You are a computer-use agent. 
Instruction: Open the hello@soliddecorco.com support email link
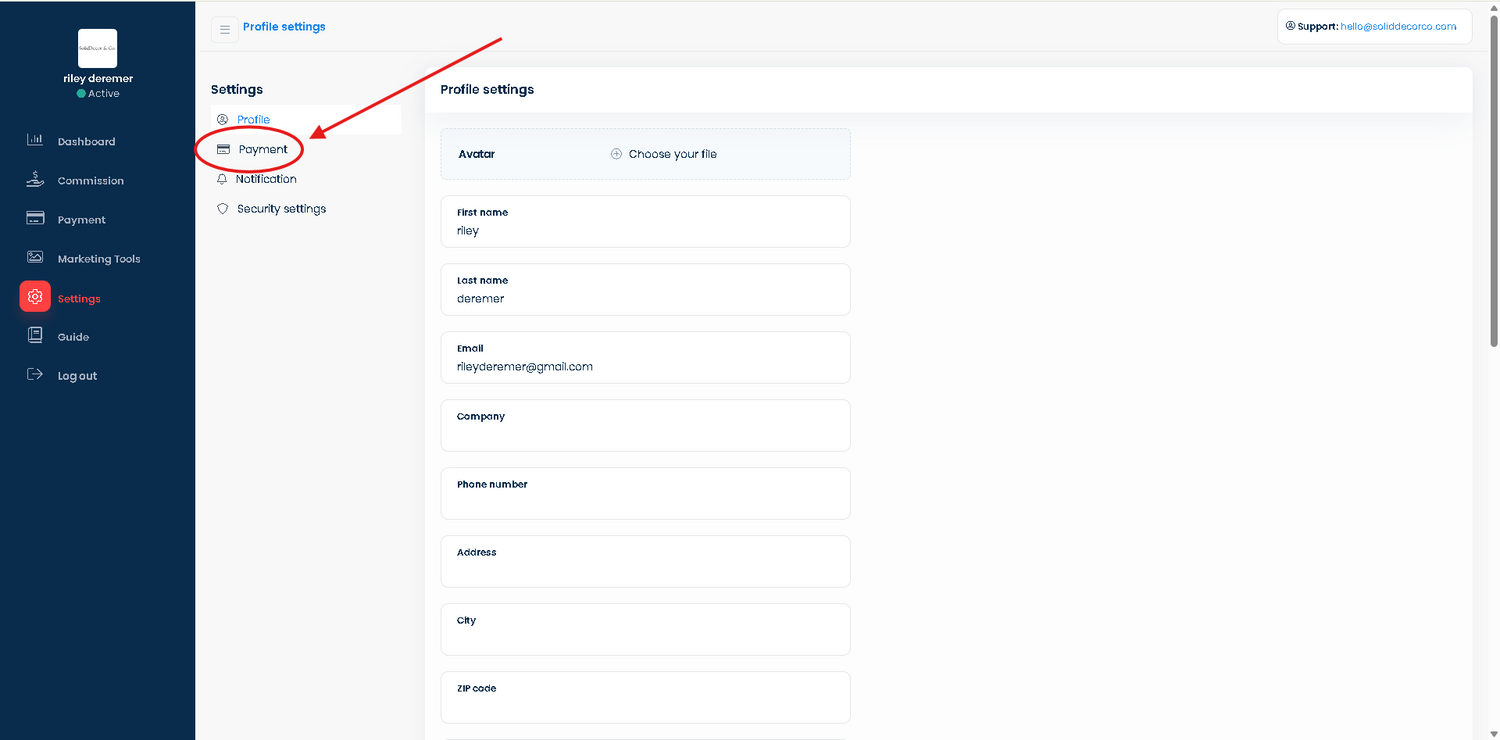(1400, 26)
